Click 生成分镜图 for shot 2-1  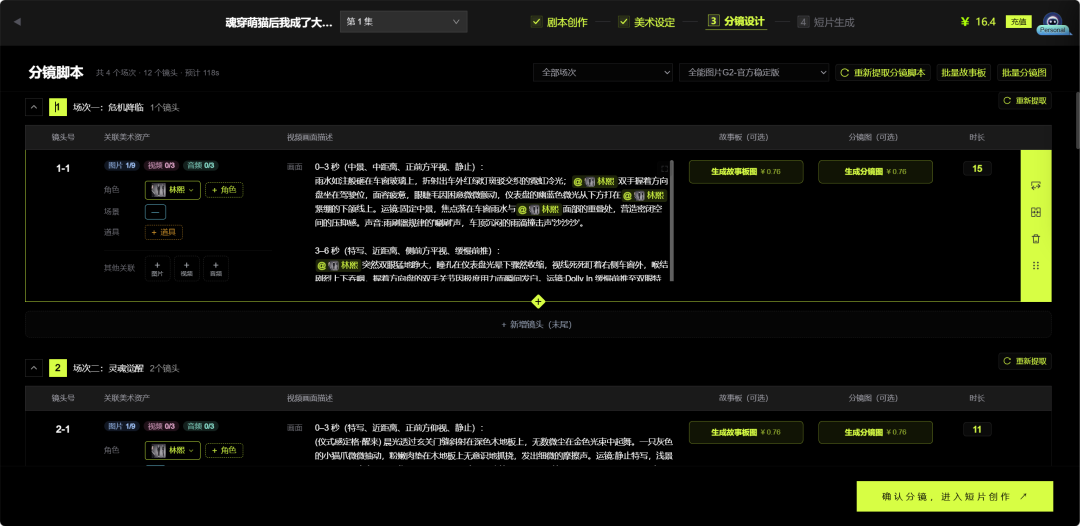tap(875, 432)
